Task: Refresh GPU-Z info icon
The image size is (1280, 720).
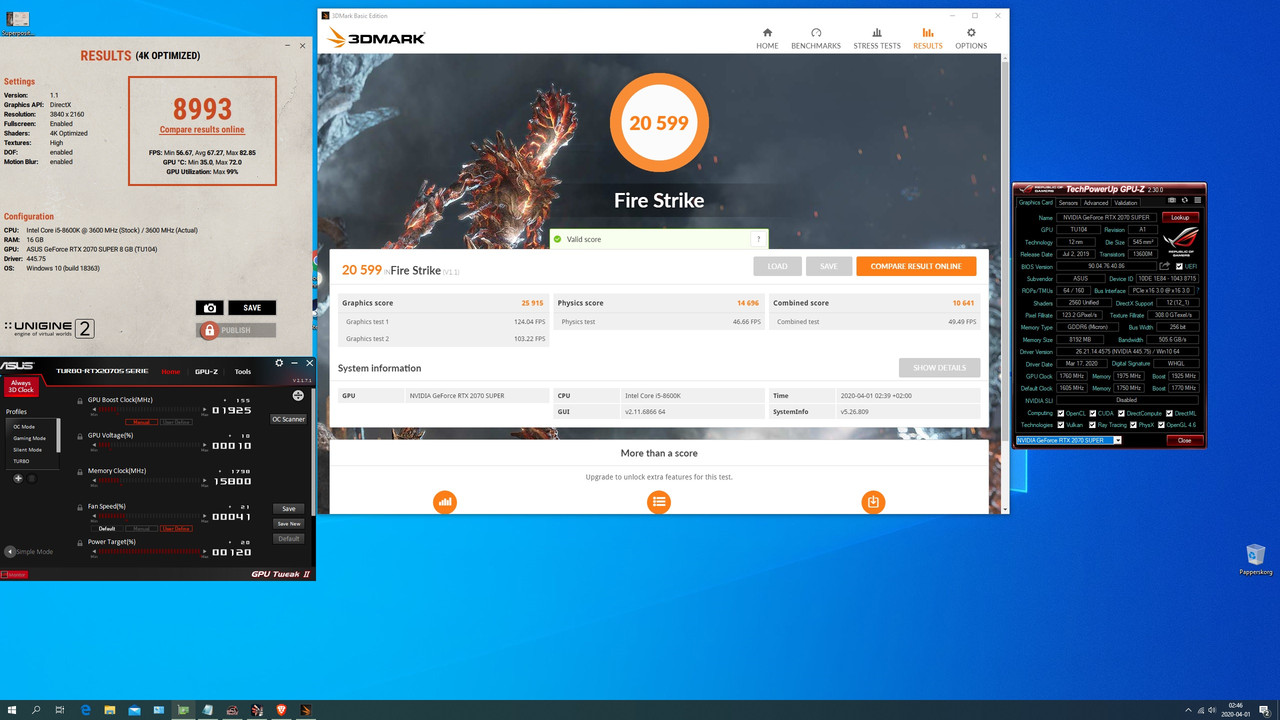Action: (1185, 200)
